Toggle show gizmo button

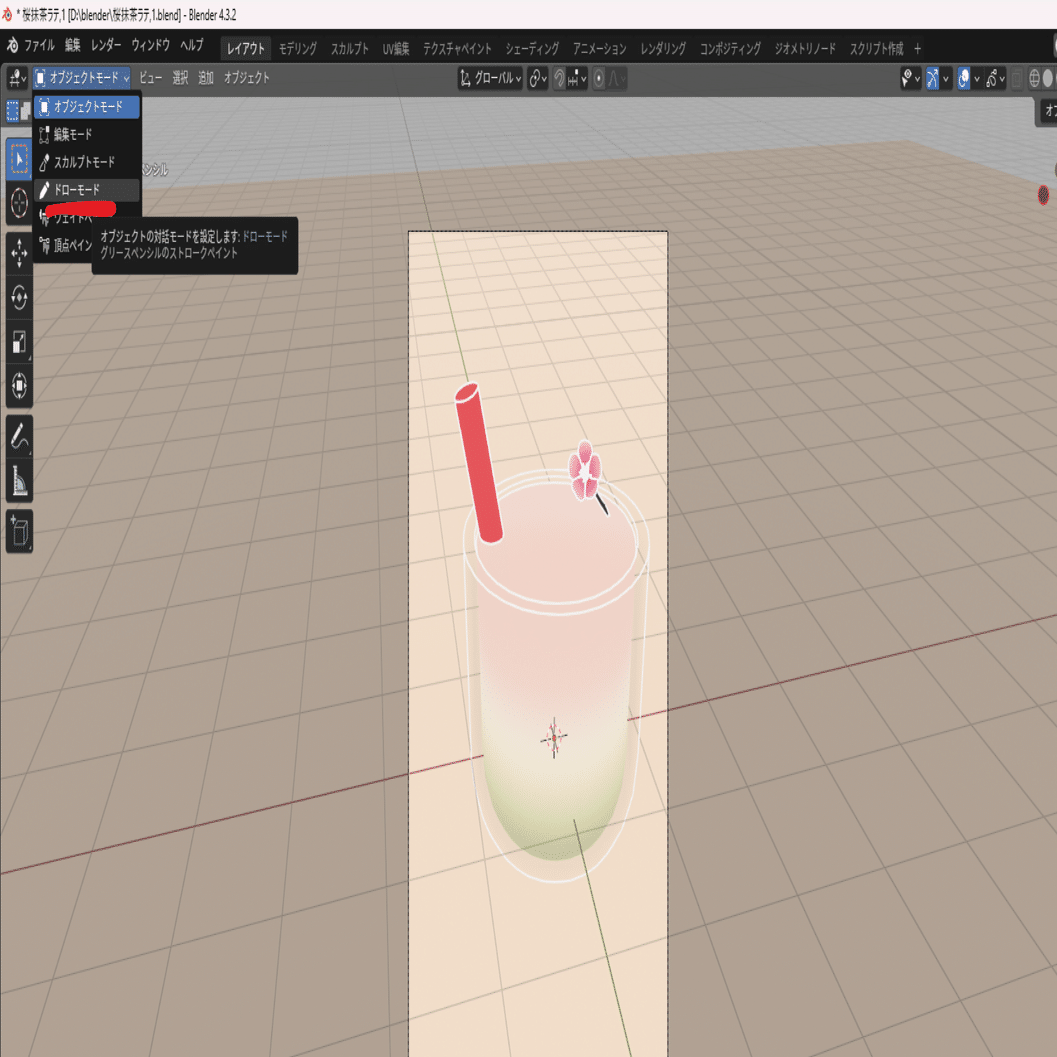932,79
